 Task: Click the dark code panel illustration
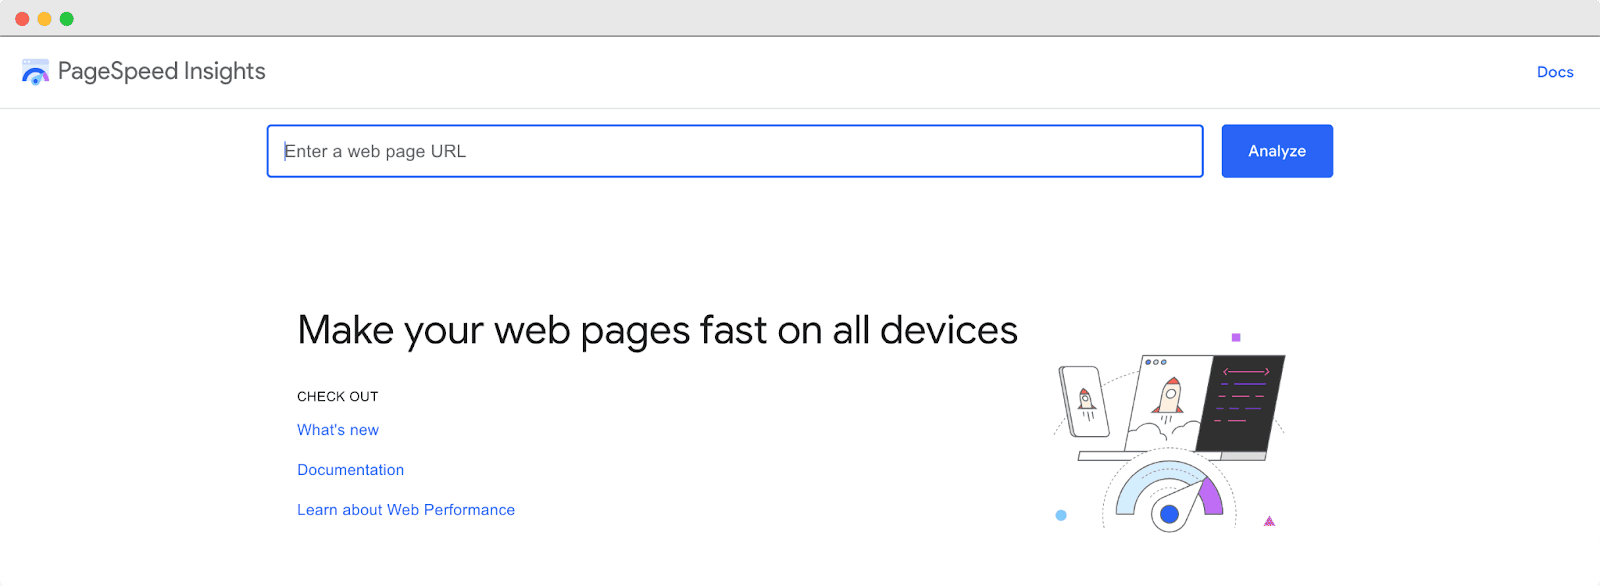pyautogui.click(x=1245, y=402)
